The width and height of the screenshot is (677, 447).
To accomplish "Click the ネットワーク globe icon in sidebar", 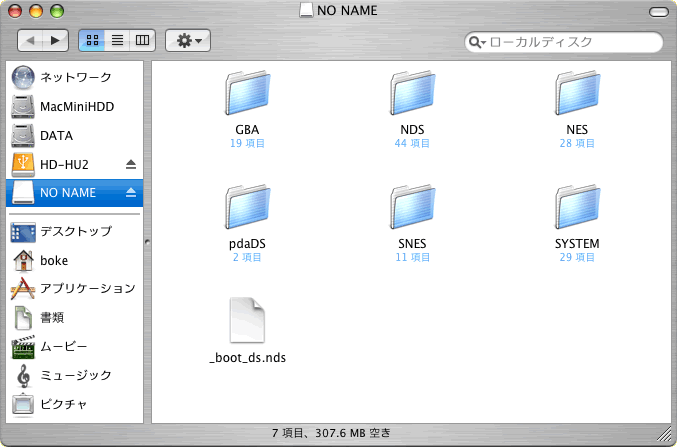I will 23,77.
